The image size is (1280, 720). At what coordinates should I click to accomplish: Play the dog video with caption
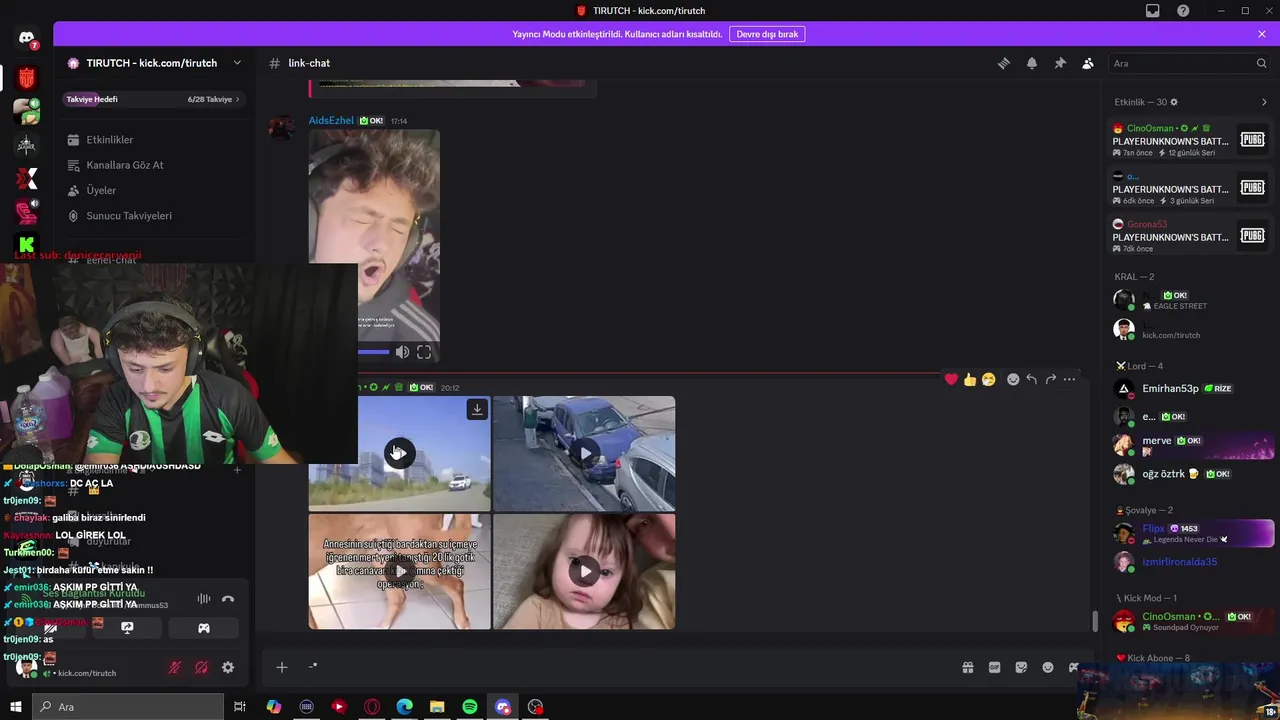click(399, 572)
